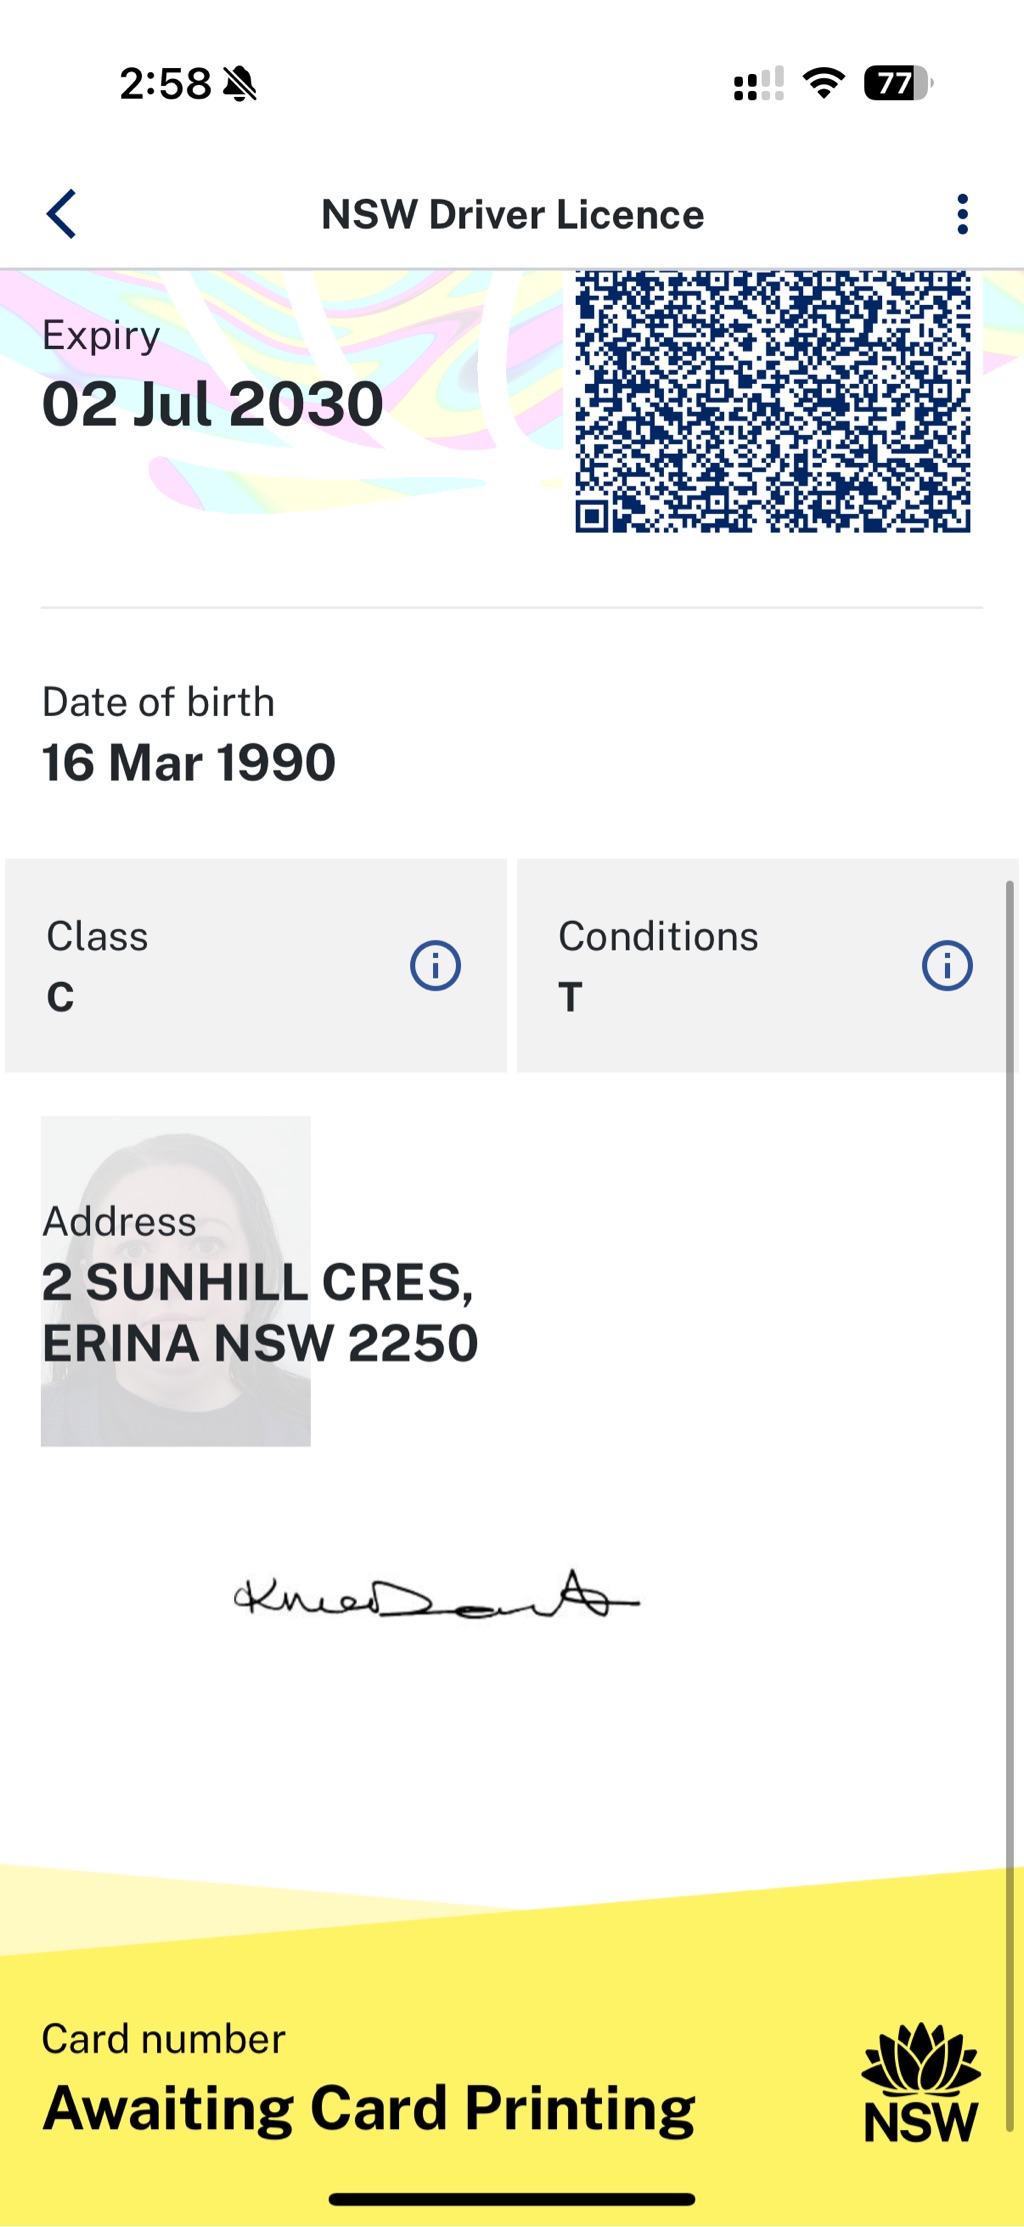Tap the vertical scrollbar on right

point(1010,1500)
